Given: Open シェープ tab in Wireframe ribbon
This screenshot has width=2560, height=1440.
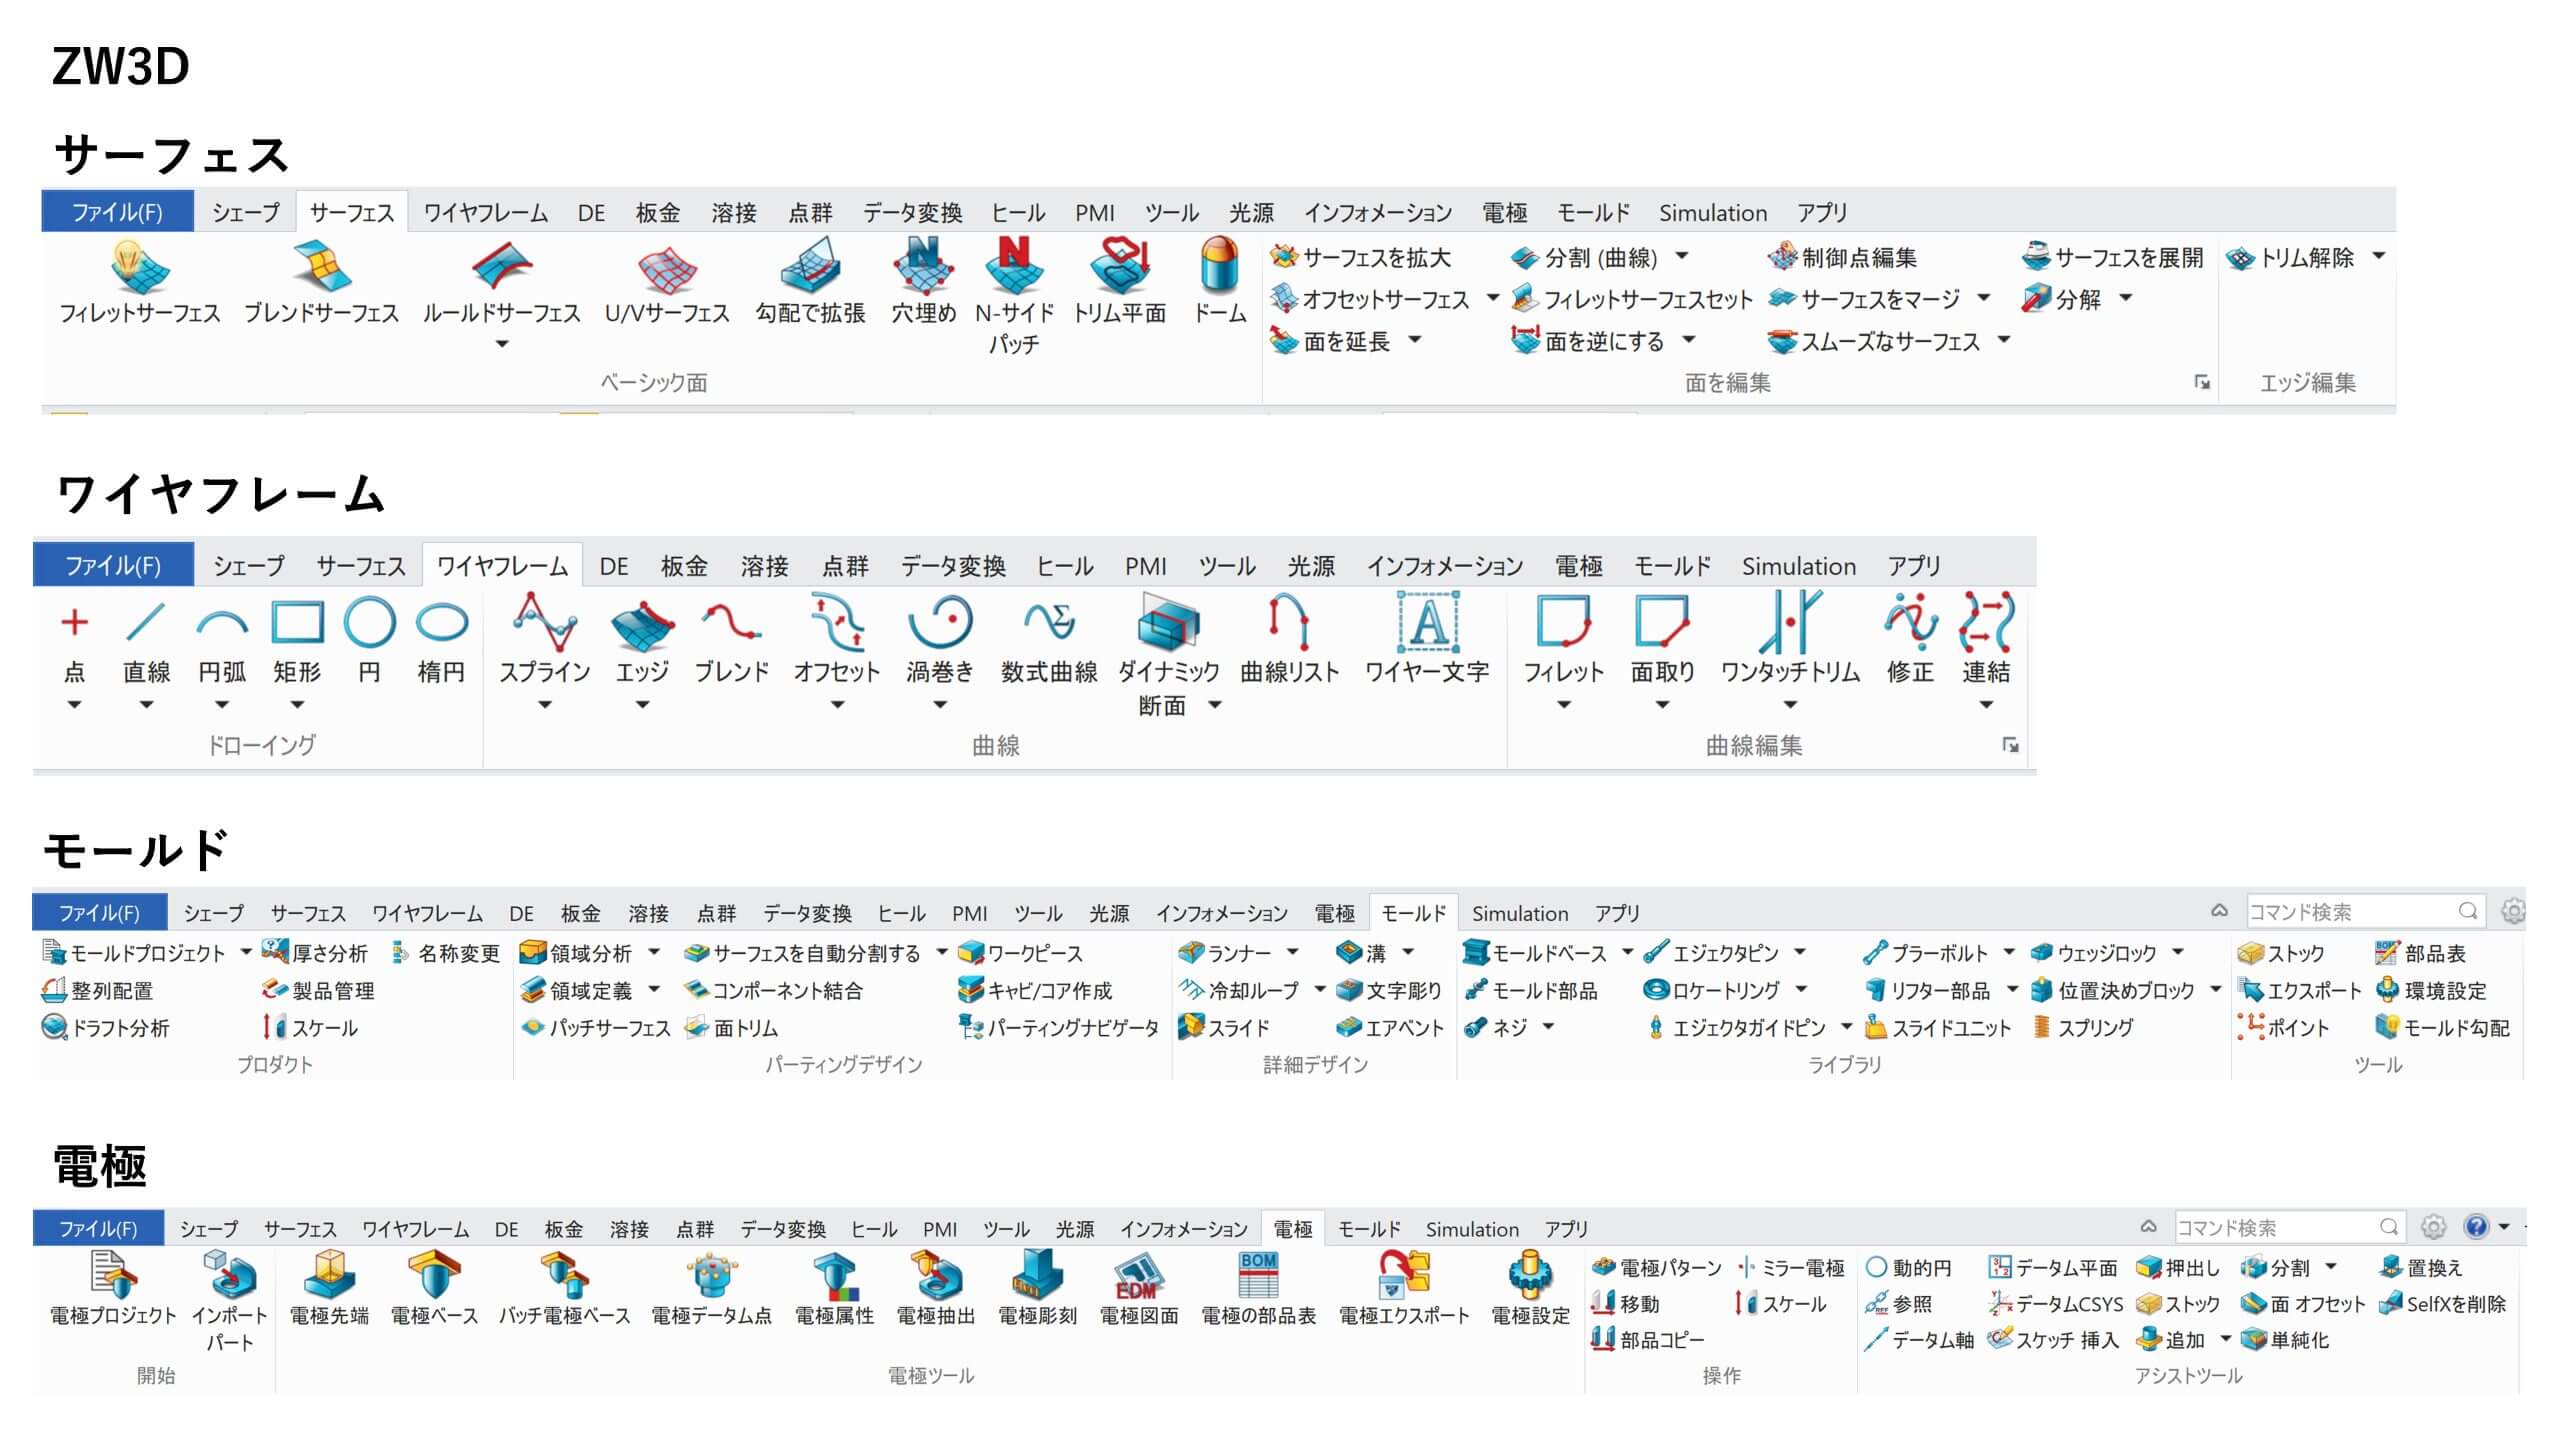Looking at the screenshot, I should tap(248, 566).
